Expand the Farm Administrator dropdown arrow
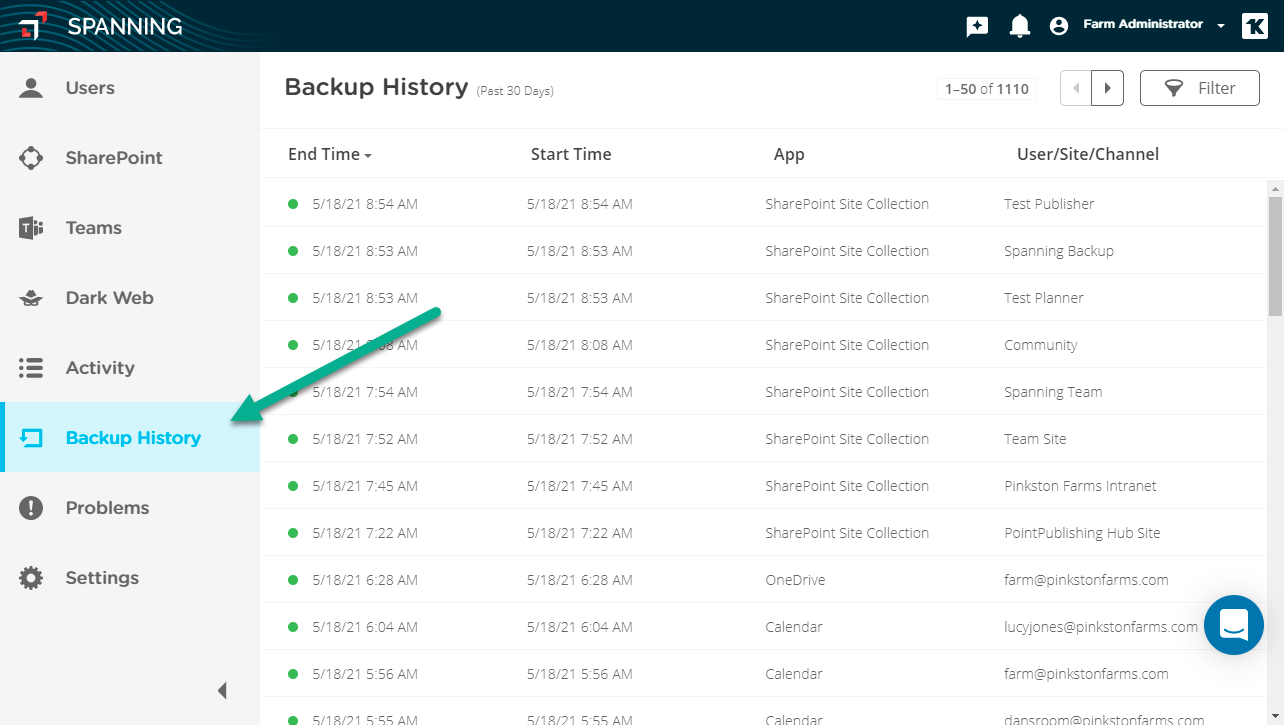1284x725 pixels. 1221,26
